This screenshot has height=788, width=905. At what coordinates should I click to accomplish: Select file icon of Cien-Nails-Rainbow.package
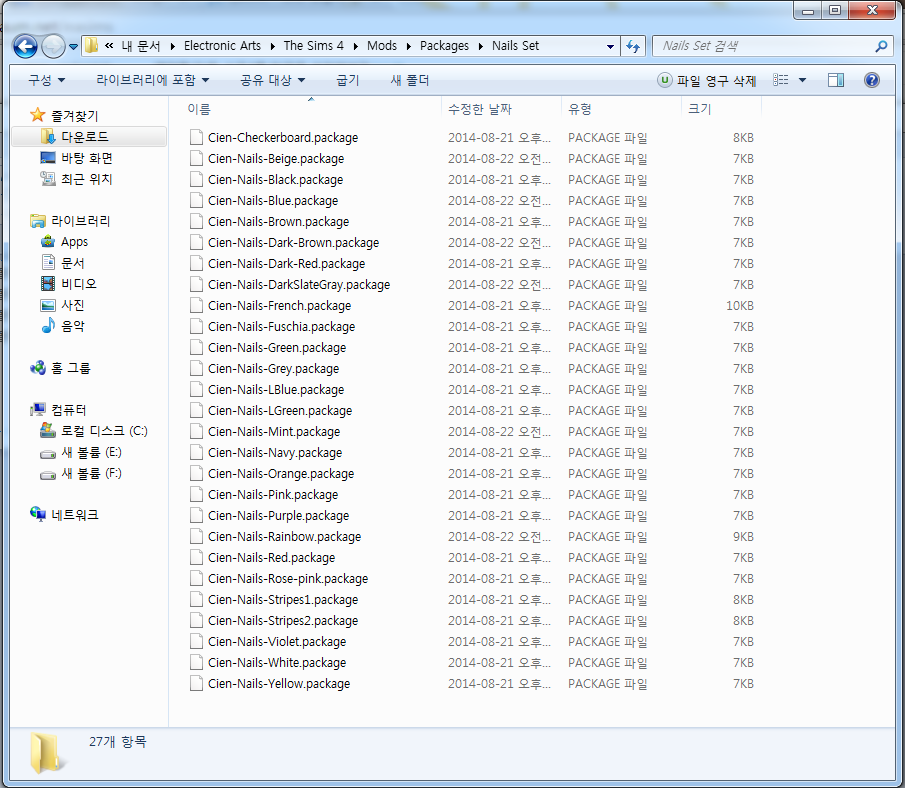coord(196,536)
